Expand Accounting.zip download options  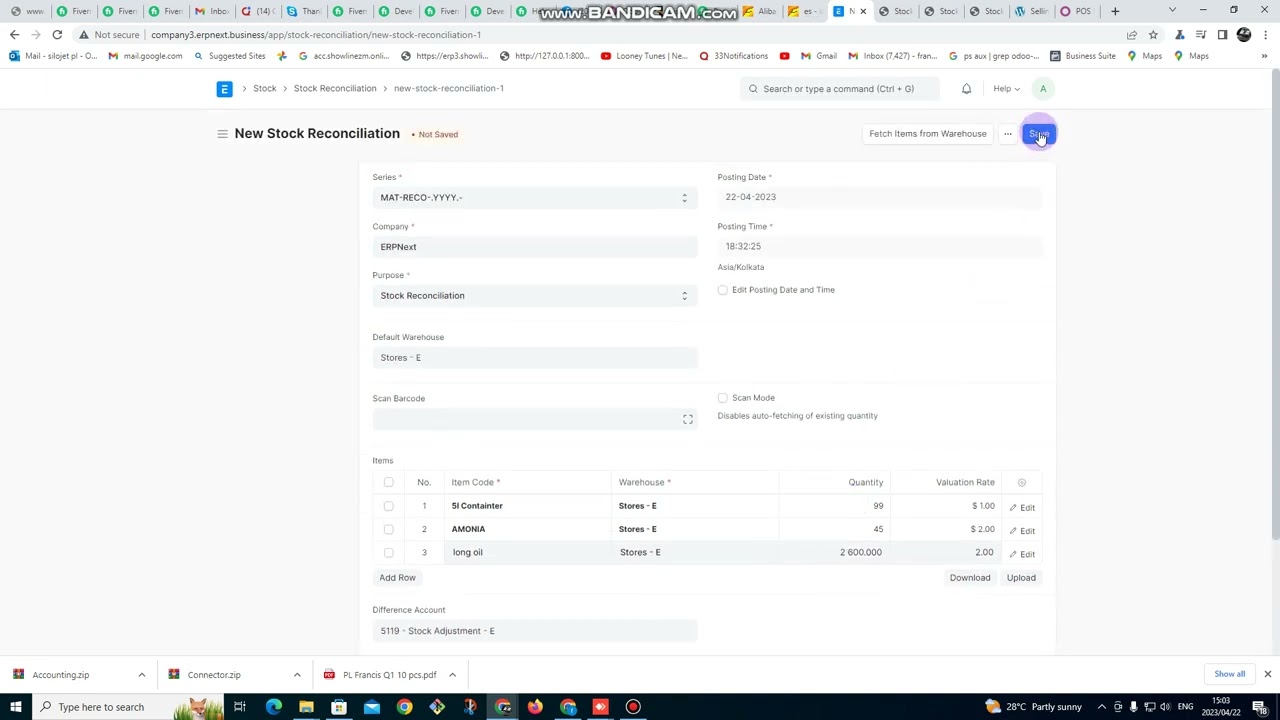(x=141, y=675)
